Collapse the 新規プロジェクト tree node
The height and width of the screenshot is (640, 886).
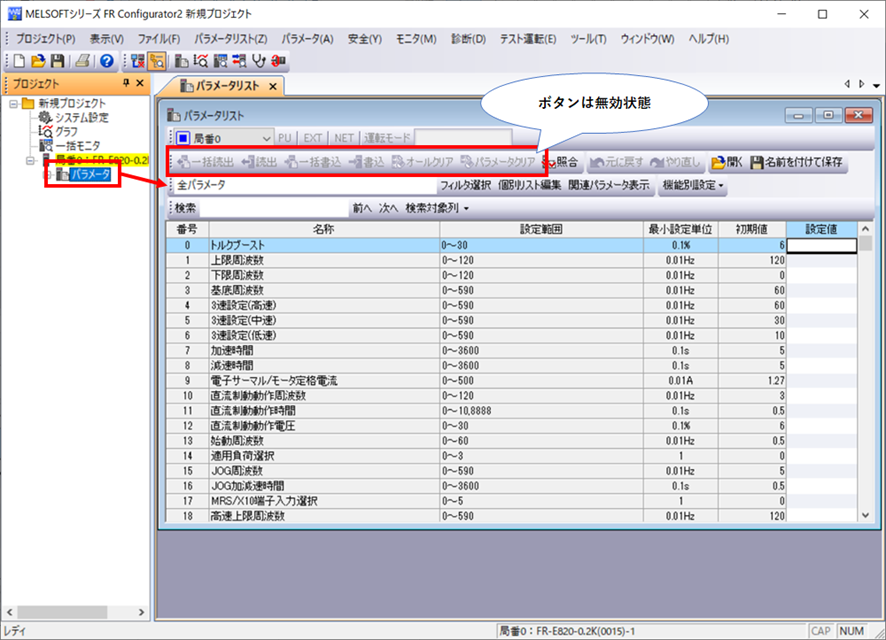tap(14, 103)
